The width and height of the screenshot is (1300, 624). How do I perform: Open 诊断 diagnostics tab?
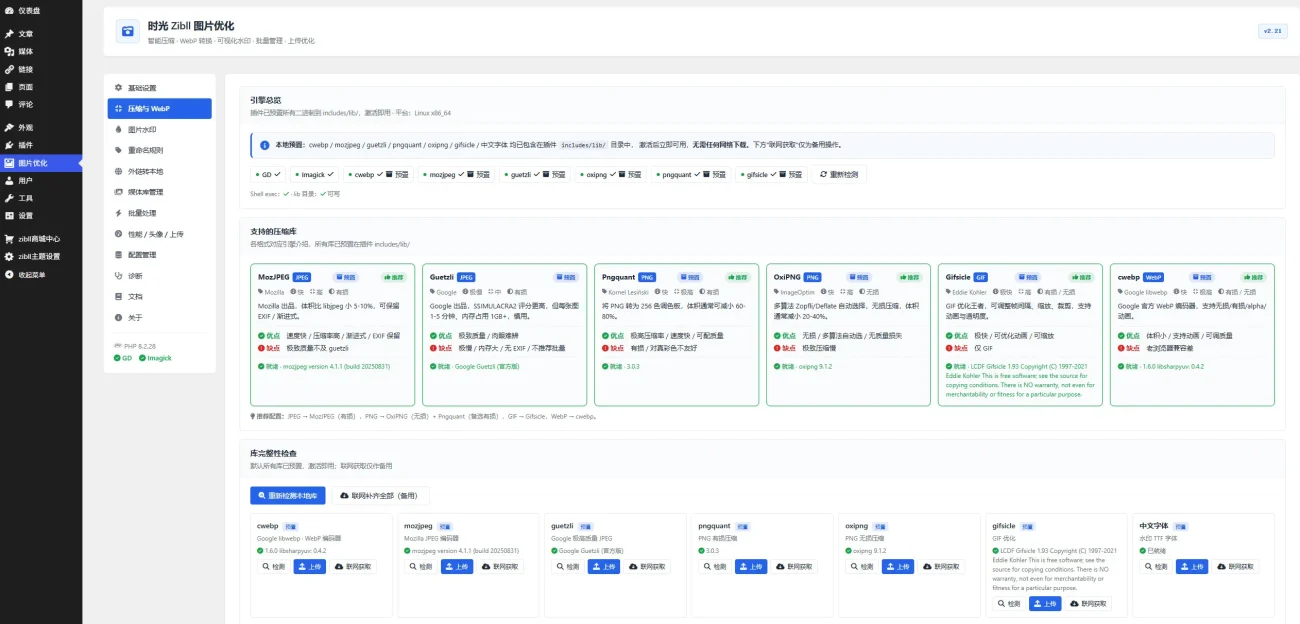point(160,276)
